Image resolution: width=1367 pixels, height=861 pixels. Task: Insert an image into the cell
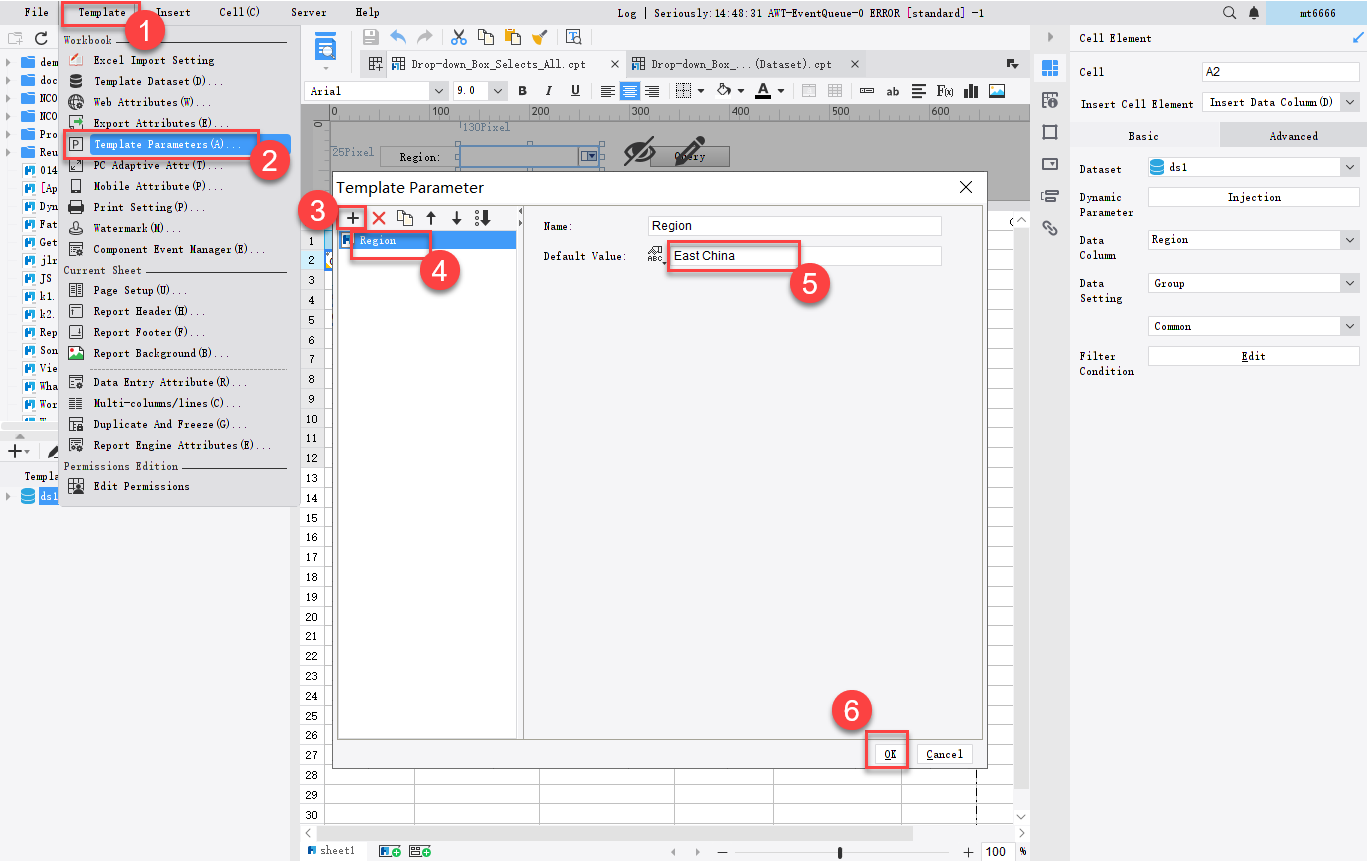[996, 91]
